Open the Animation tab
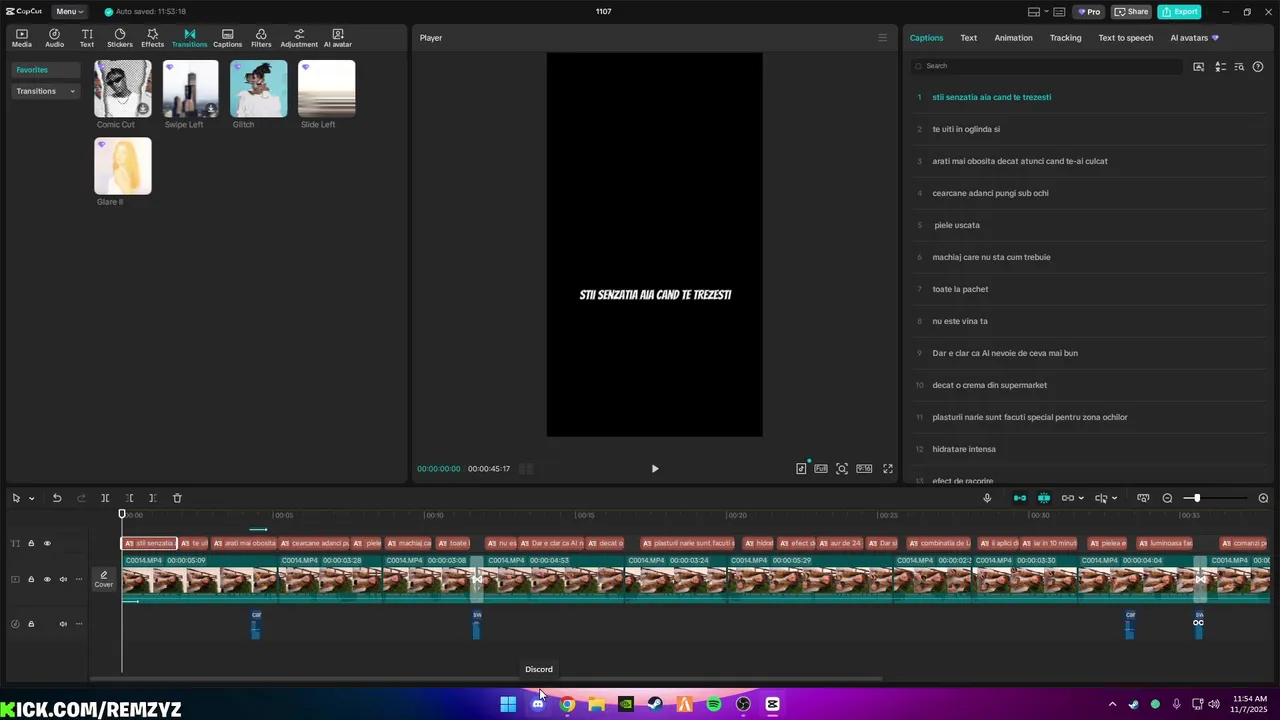This screenshot has width=1280, height=720. (x=1013, y=38)
